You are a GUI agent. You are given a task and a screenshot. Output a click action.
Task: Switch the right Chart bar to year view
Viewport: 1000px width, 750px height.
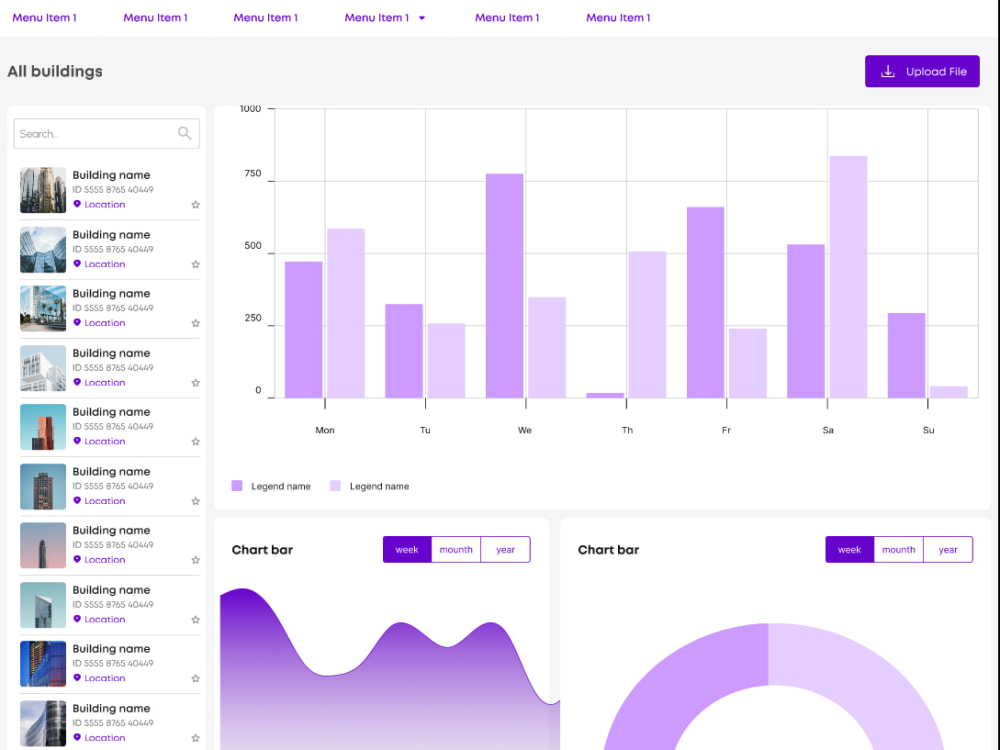[x=947, y=549]
